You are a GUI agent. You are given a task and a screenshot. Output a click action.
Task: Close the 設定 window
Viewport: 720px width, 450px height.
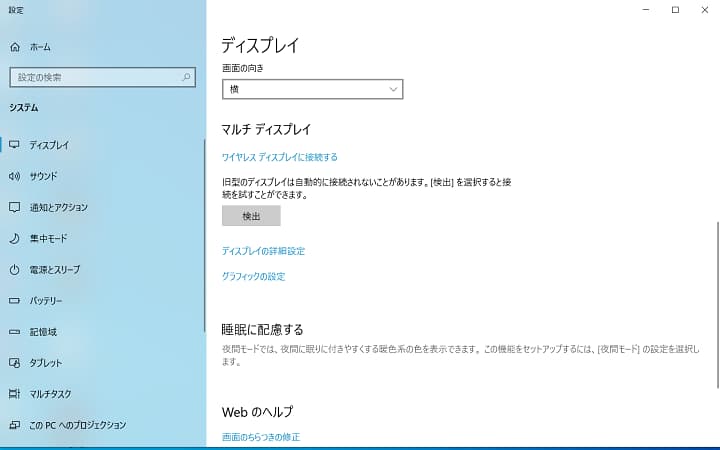point(705,10)
